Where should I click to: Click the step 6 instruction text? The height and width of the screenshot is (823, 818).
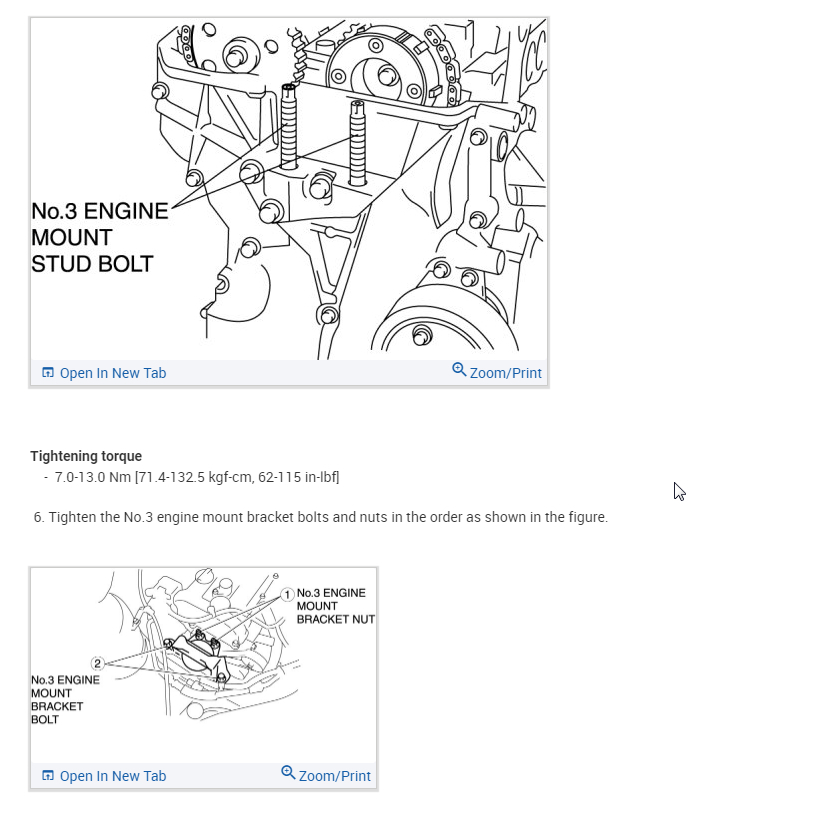tap(321, 517)
